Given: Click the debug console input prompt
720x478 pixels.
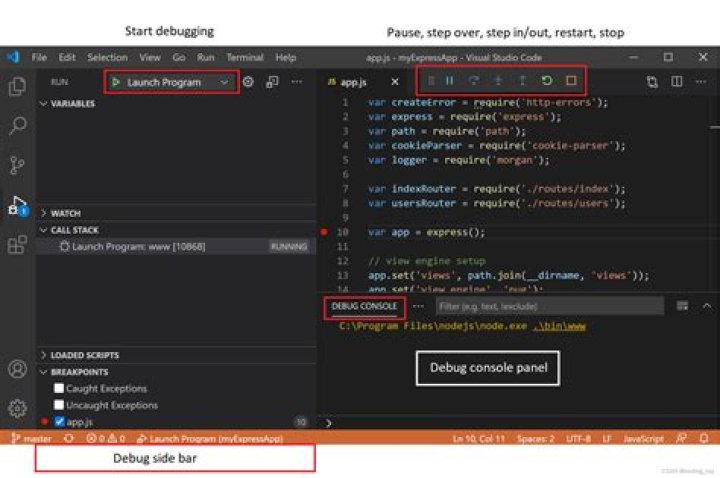Looking at the screenshot, I should coord(519,423).
